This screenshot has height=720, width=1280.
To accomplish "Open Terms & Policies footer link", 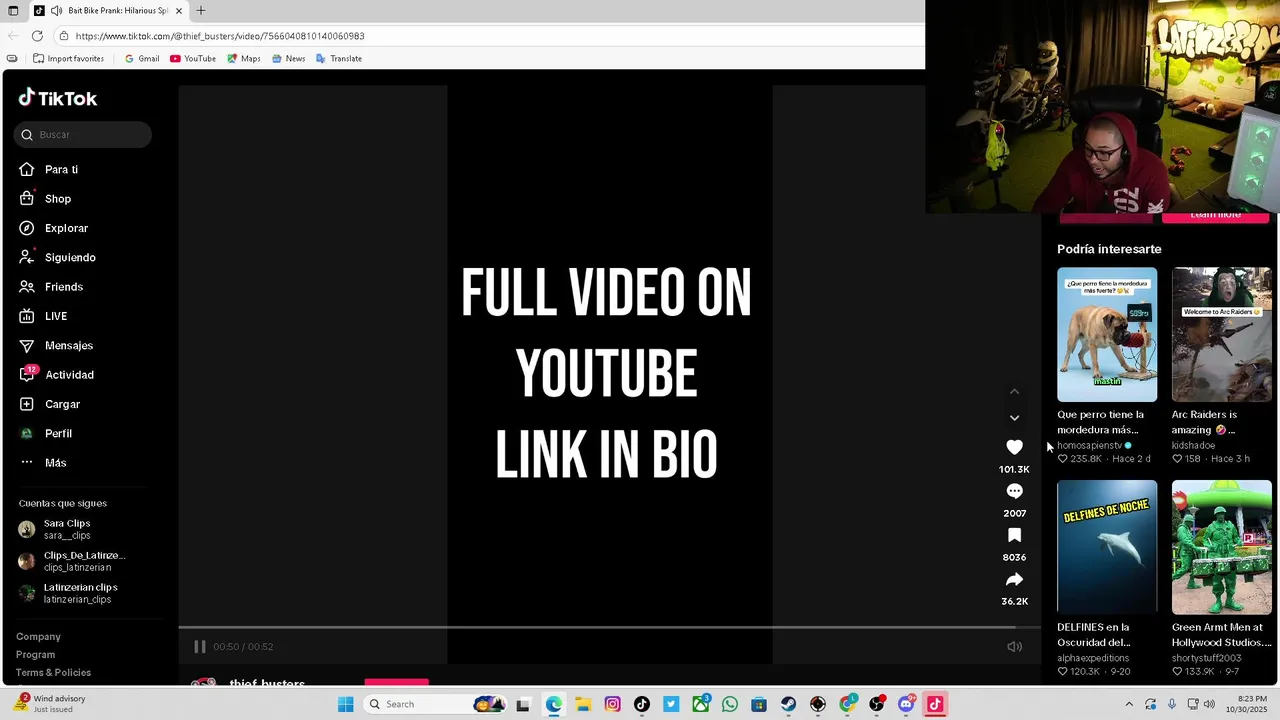I will (x=53, y=673).
